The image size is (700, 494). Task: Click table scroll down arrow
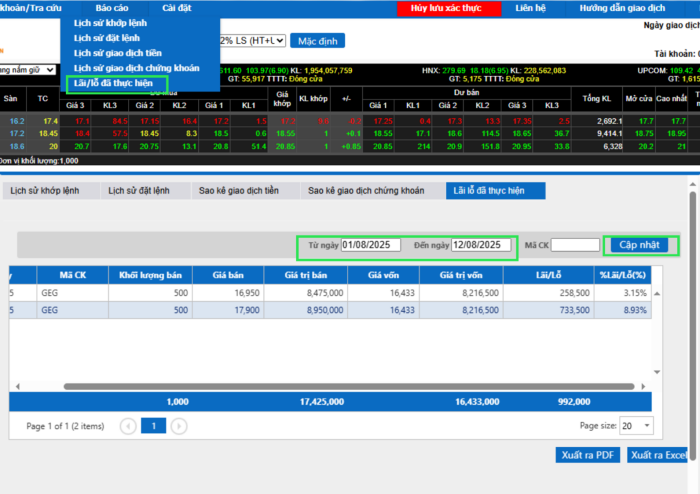tap(657, 372)
